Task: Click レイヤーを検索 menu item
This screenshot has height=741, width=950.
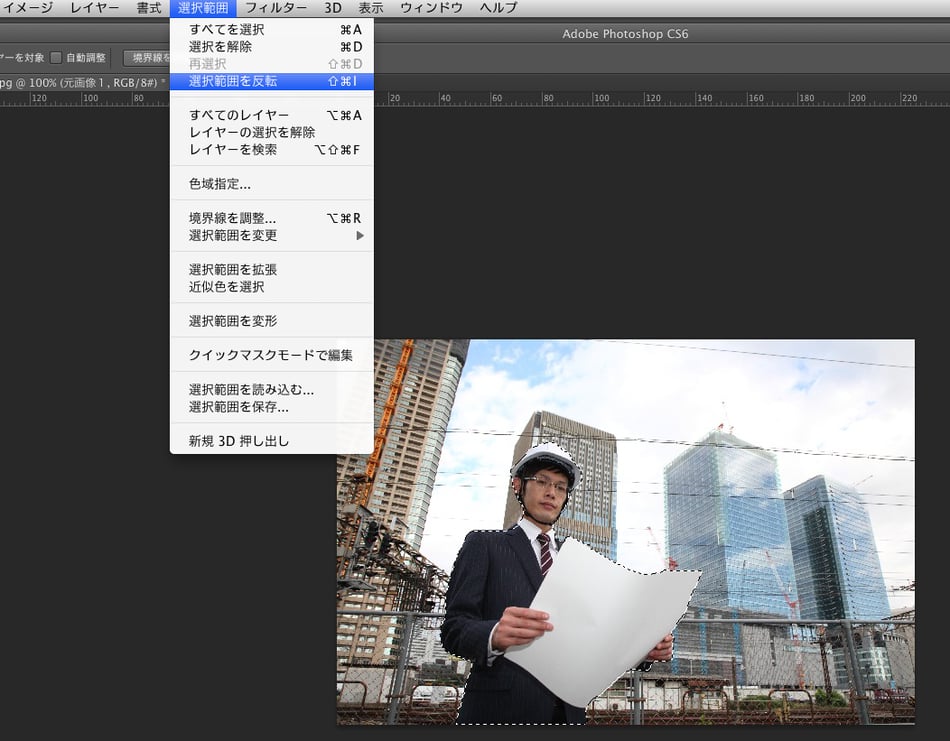Action: point(233,150)
